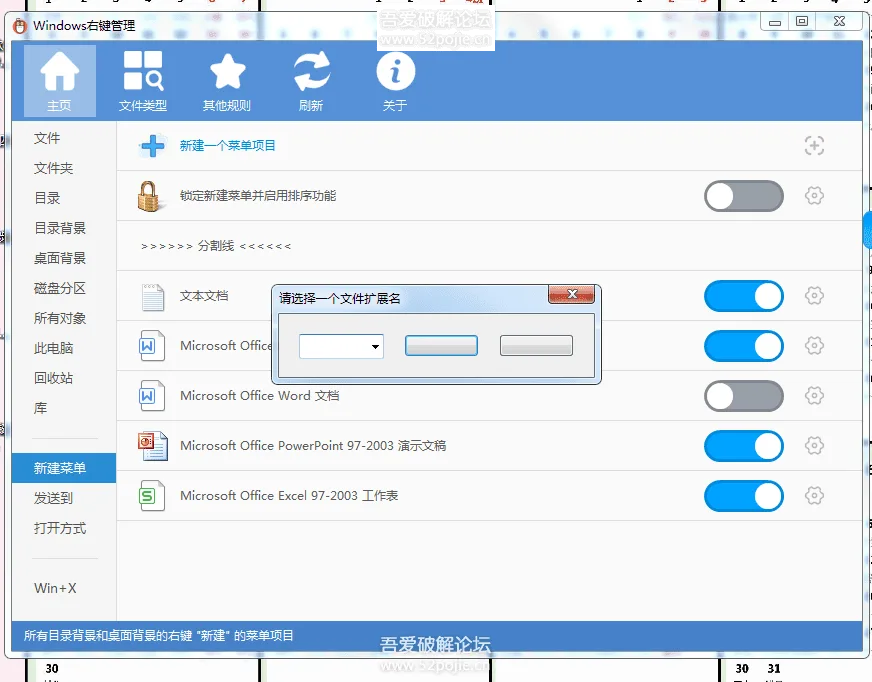Click the Excel 97-2003 spreadsheet file icon
Image resolution: width=872 pixels, height=682 pixels.
tap(152, 496)
